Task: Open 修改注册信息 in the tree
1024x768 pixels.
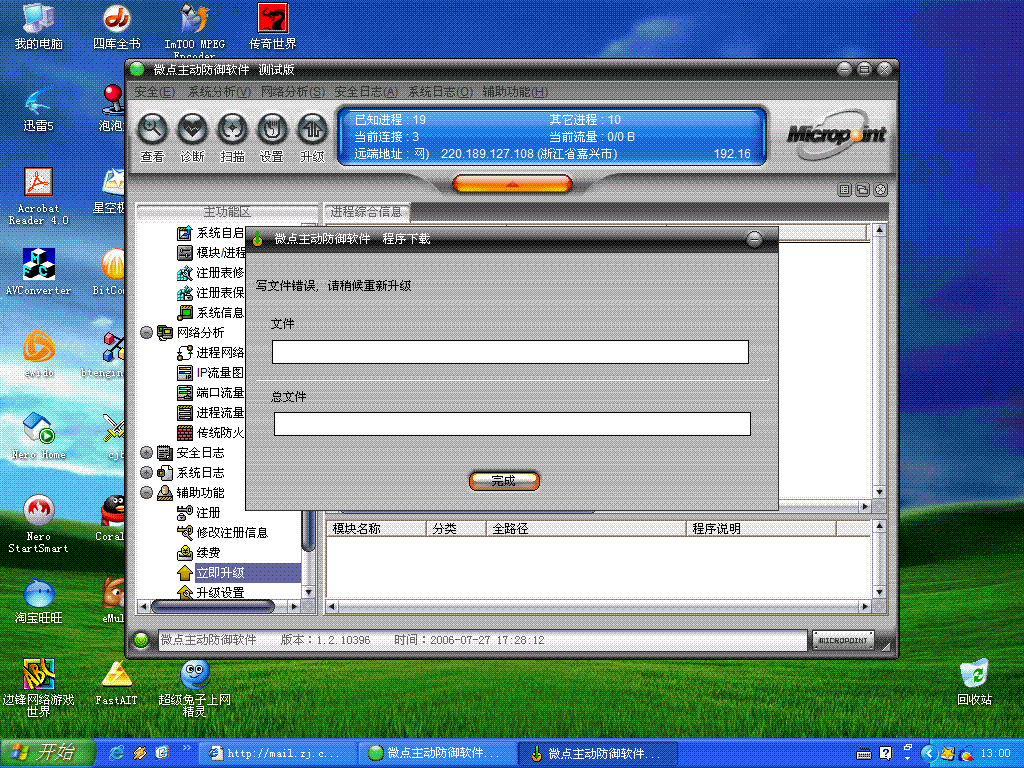Action: pyautogui.click(x=232, y=533)
